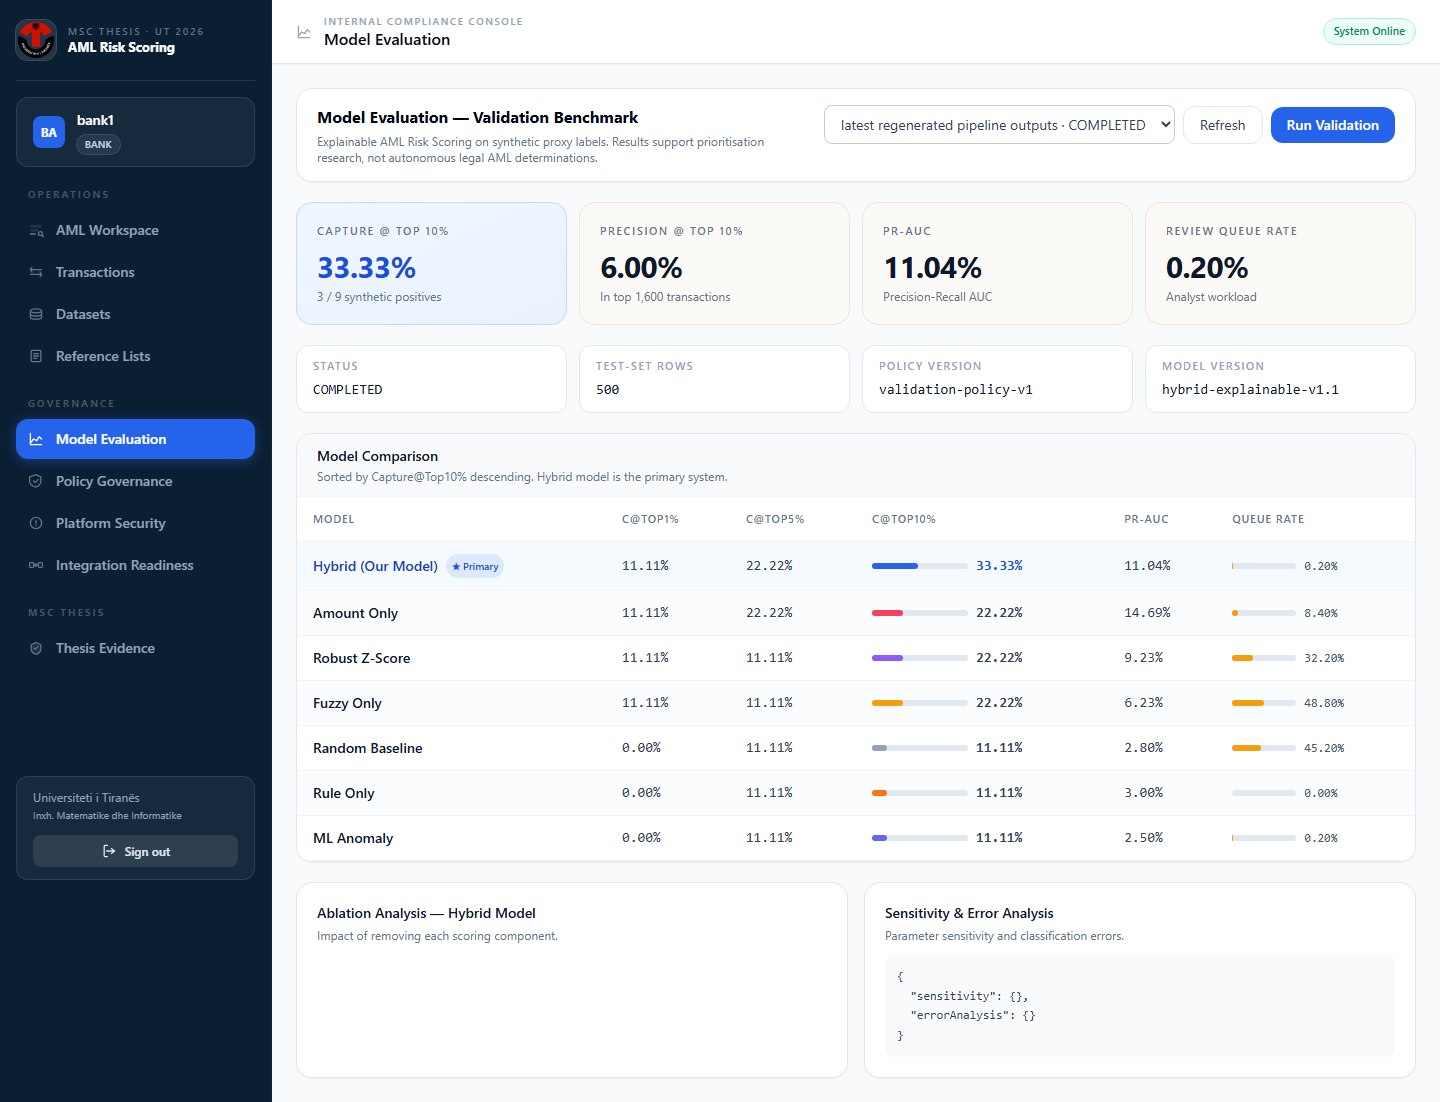Screen dimensions: 1440x1102
Task: Click the Platform Security icon
Action: (36, 523)
